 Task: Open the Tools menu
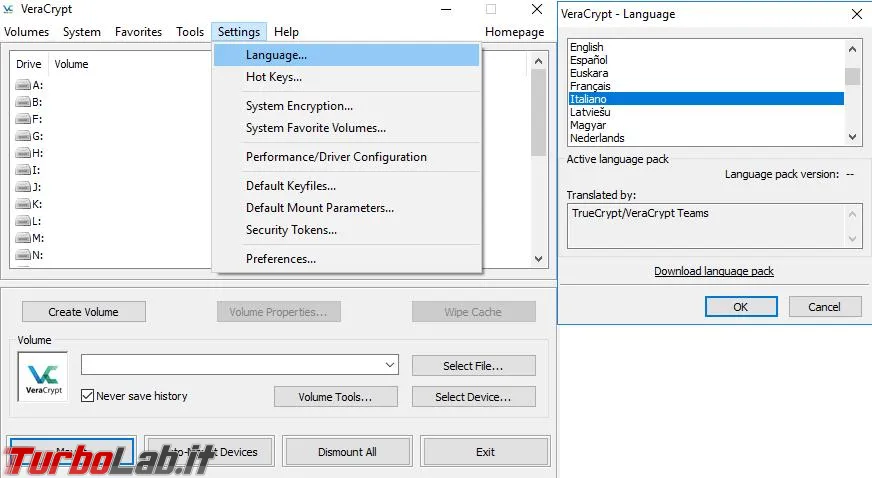pyautogui.click(x=190, y=32)
